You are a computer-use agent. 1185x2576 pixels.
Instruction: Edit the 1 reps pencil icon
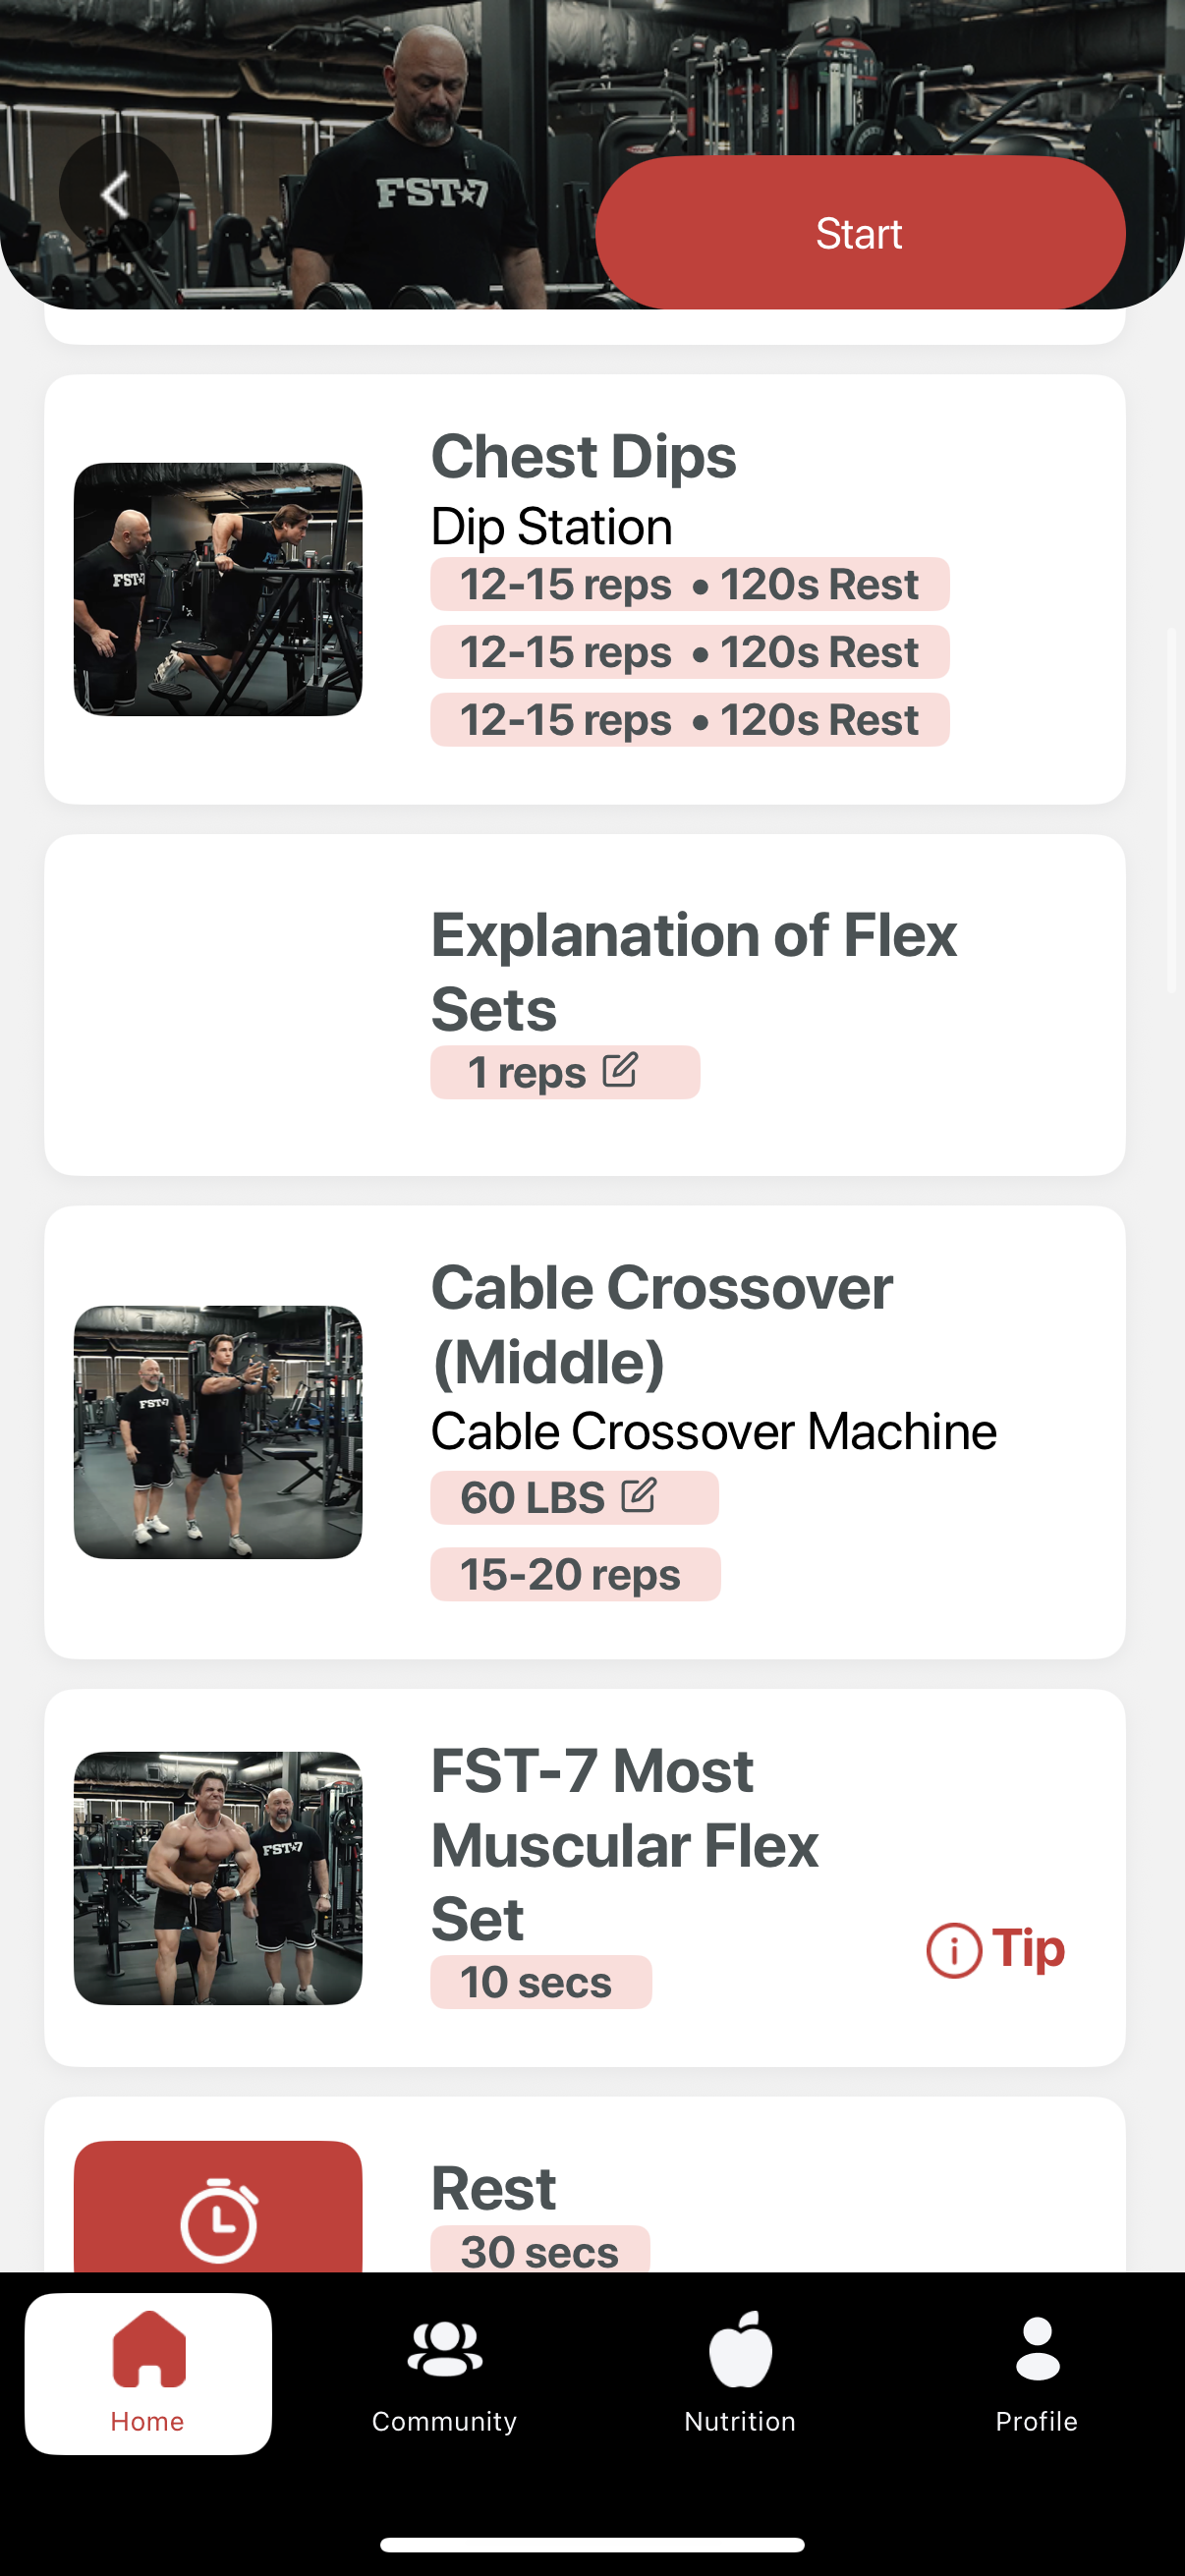(620, 1071)
